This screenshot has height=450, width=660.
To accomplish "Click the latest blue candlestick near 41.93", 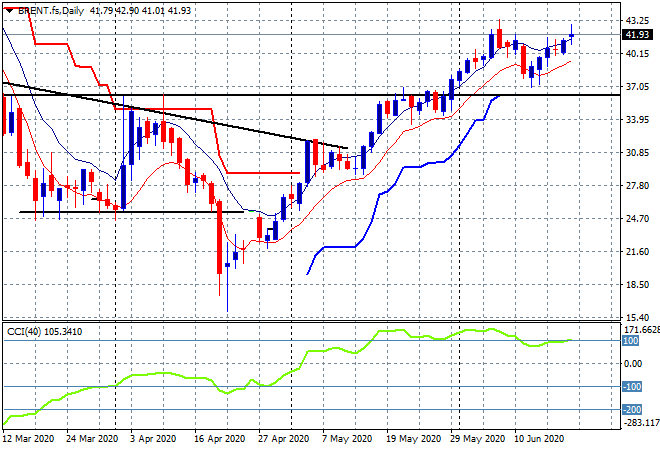I will [571, 36].
